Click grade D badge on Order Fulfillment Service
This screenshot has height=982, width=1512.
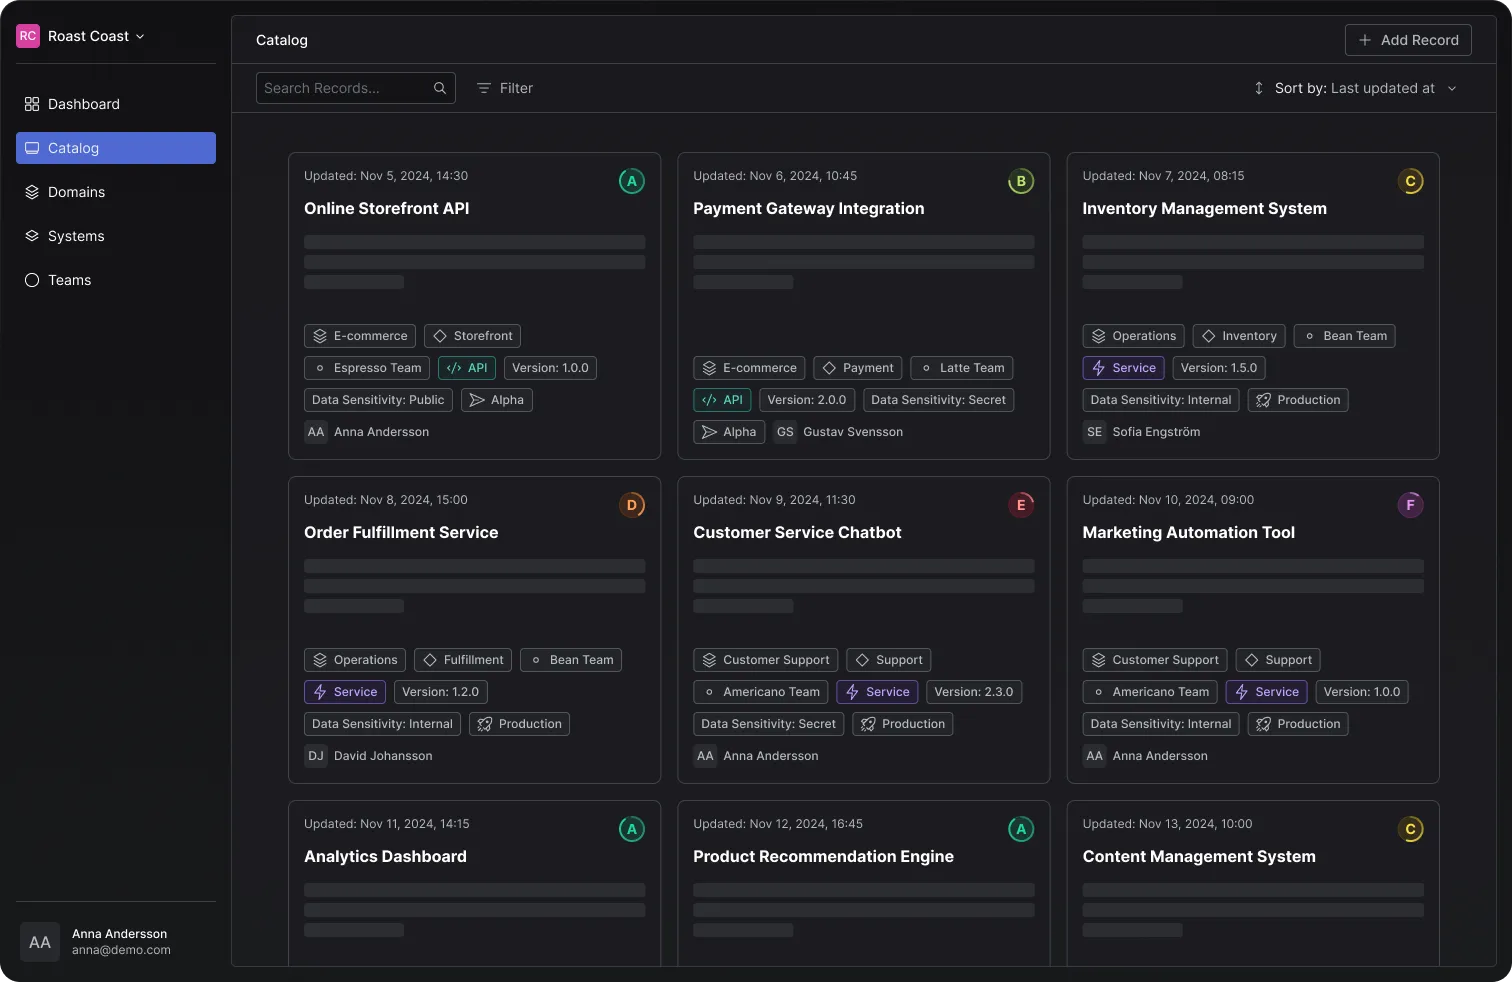tap(631, 505)
